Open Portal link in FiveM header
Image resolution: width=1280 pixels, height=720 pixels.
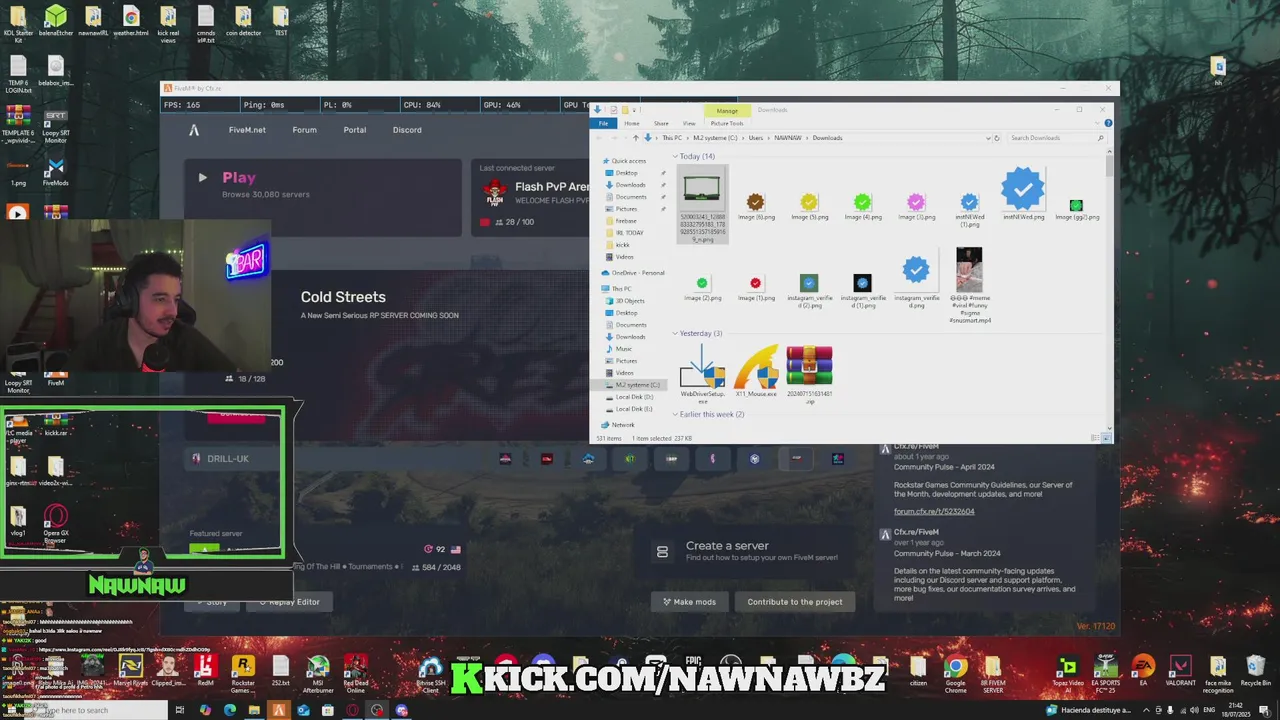[x=354, y=130]
